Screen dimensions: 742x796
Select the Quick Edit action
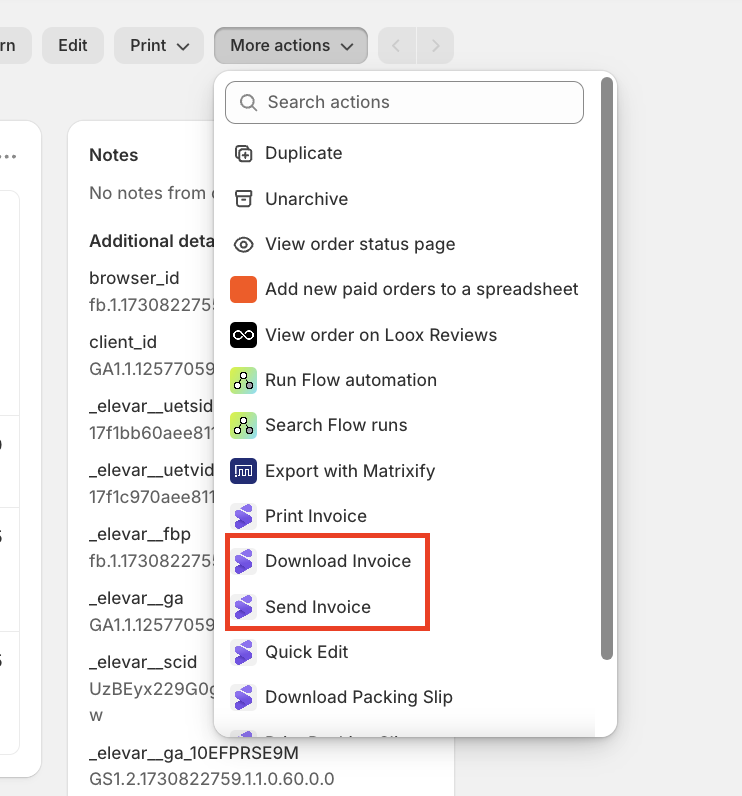click(x=306, y=652)
